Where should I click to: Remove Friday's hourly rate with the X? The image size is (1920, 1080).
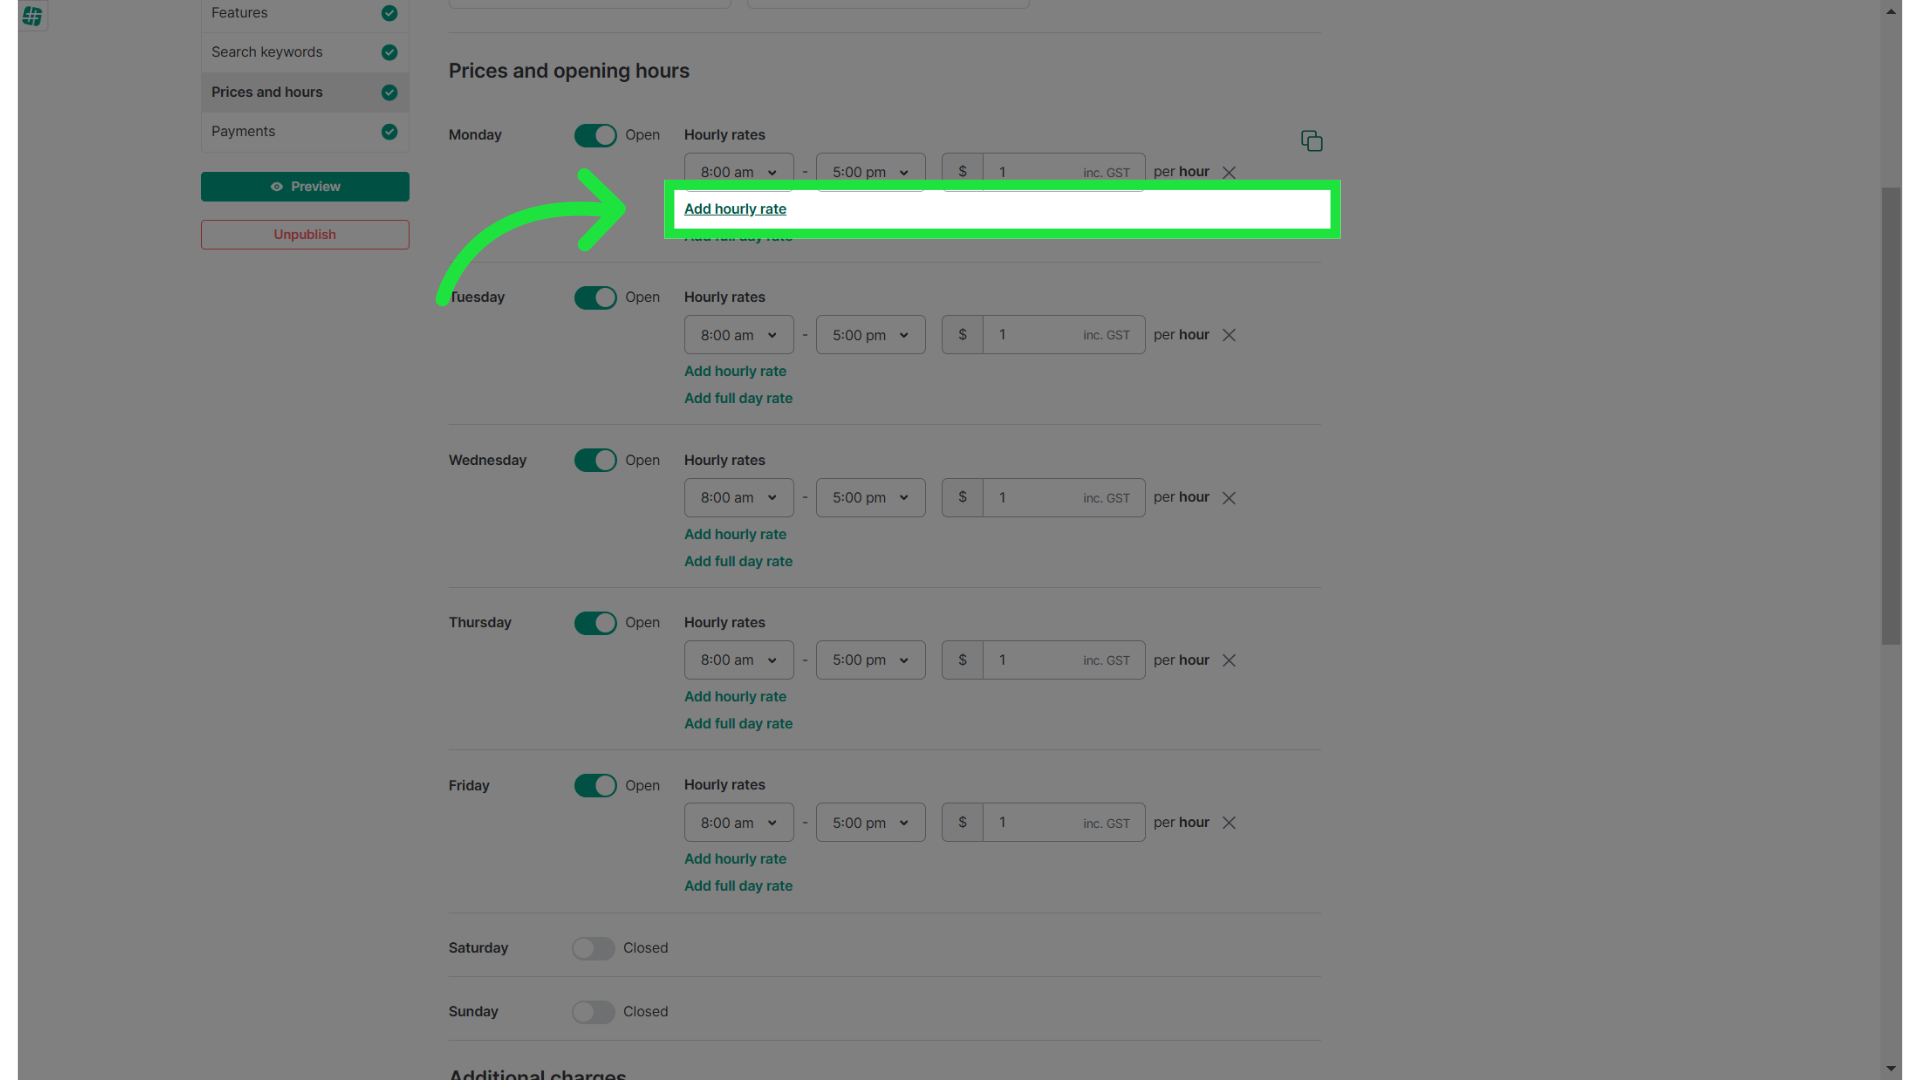click(x=1229, y=823)
